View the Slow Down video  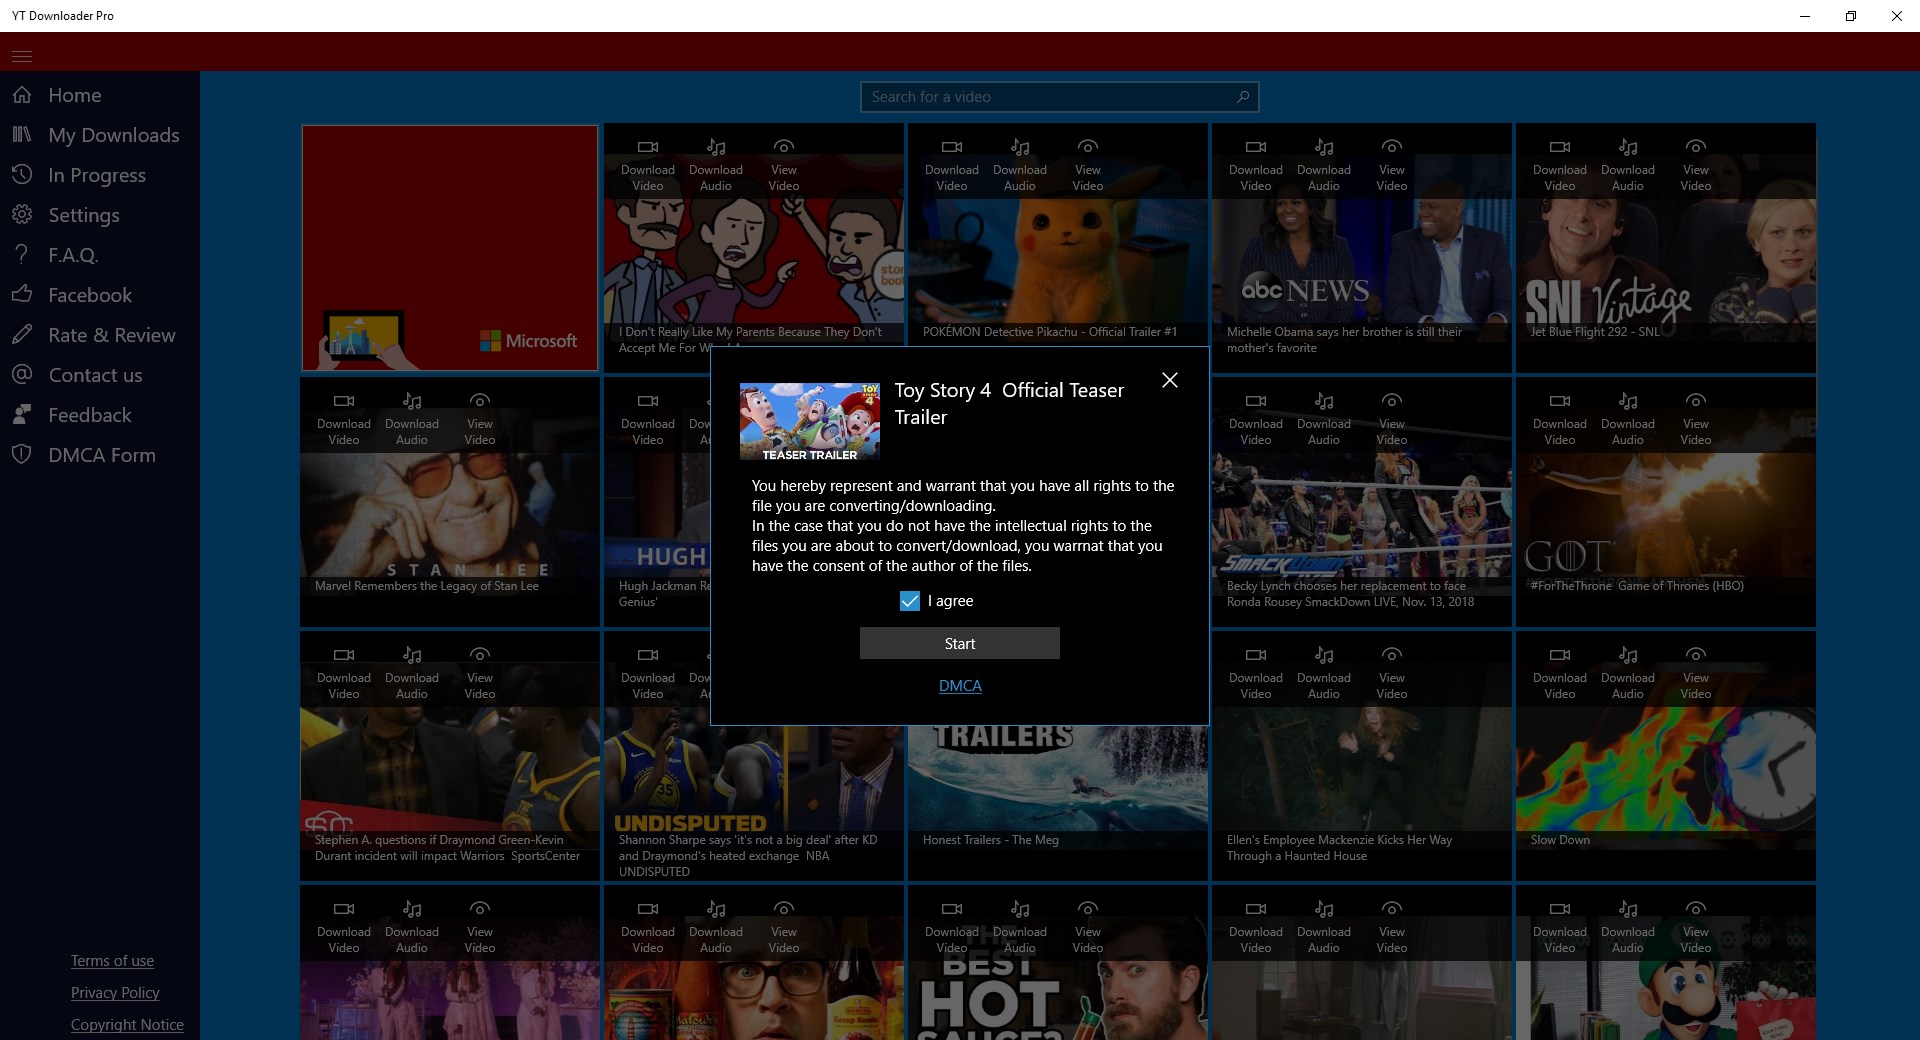coord(1696,673)
